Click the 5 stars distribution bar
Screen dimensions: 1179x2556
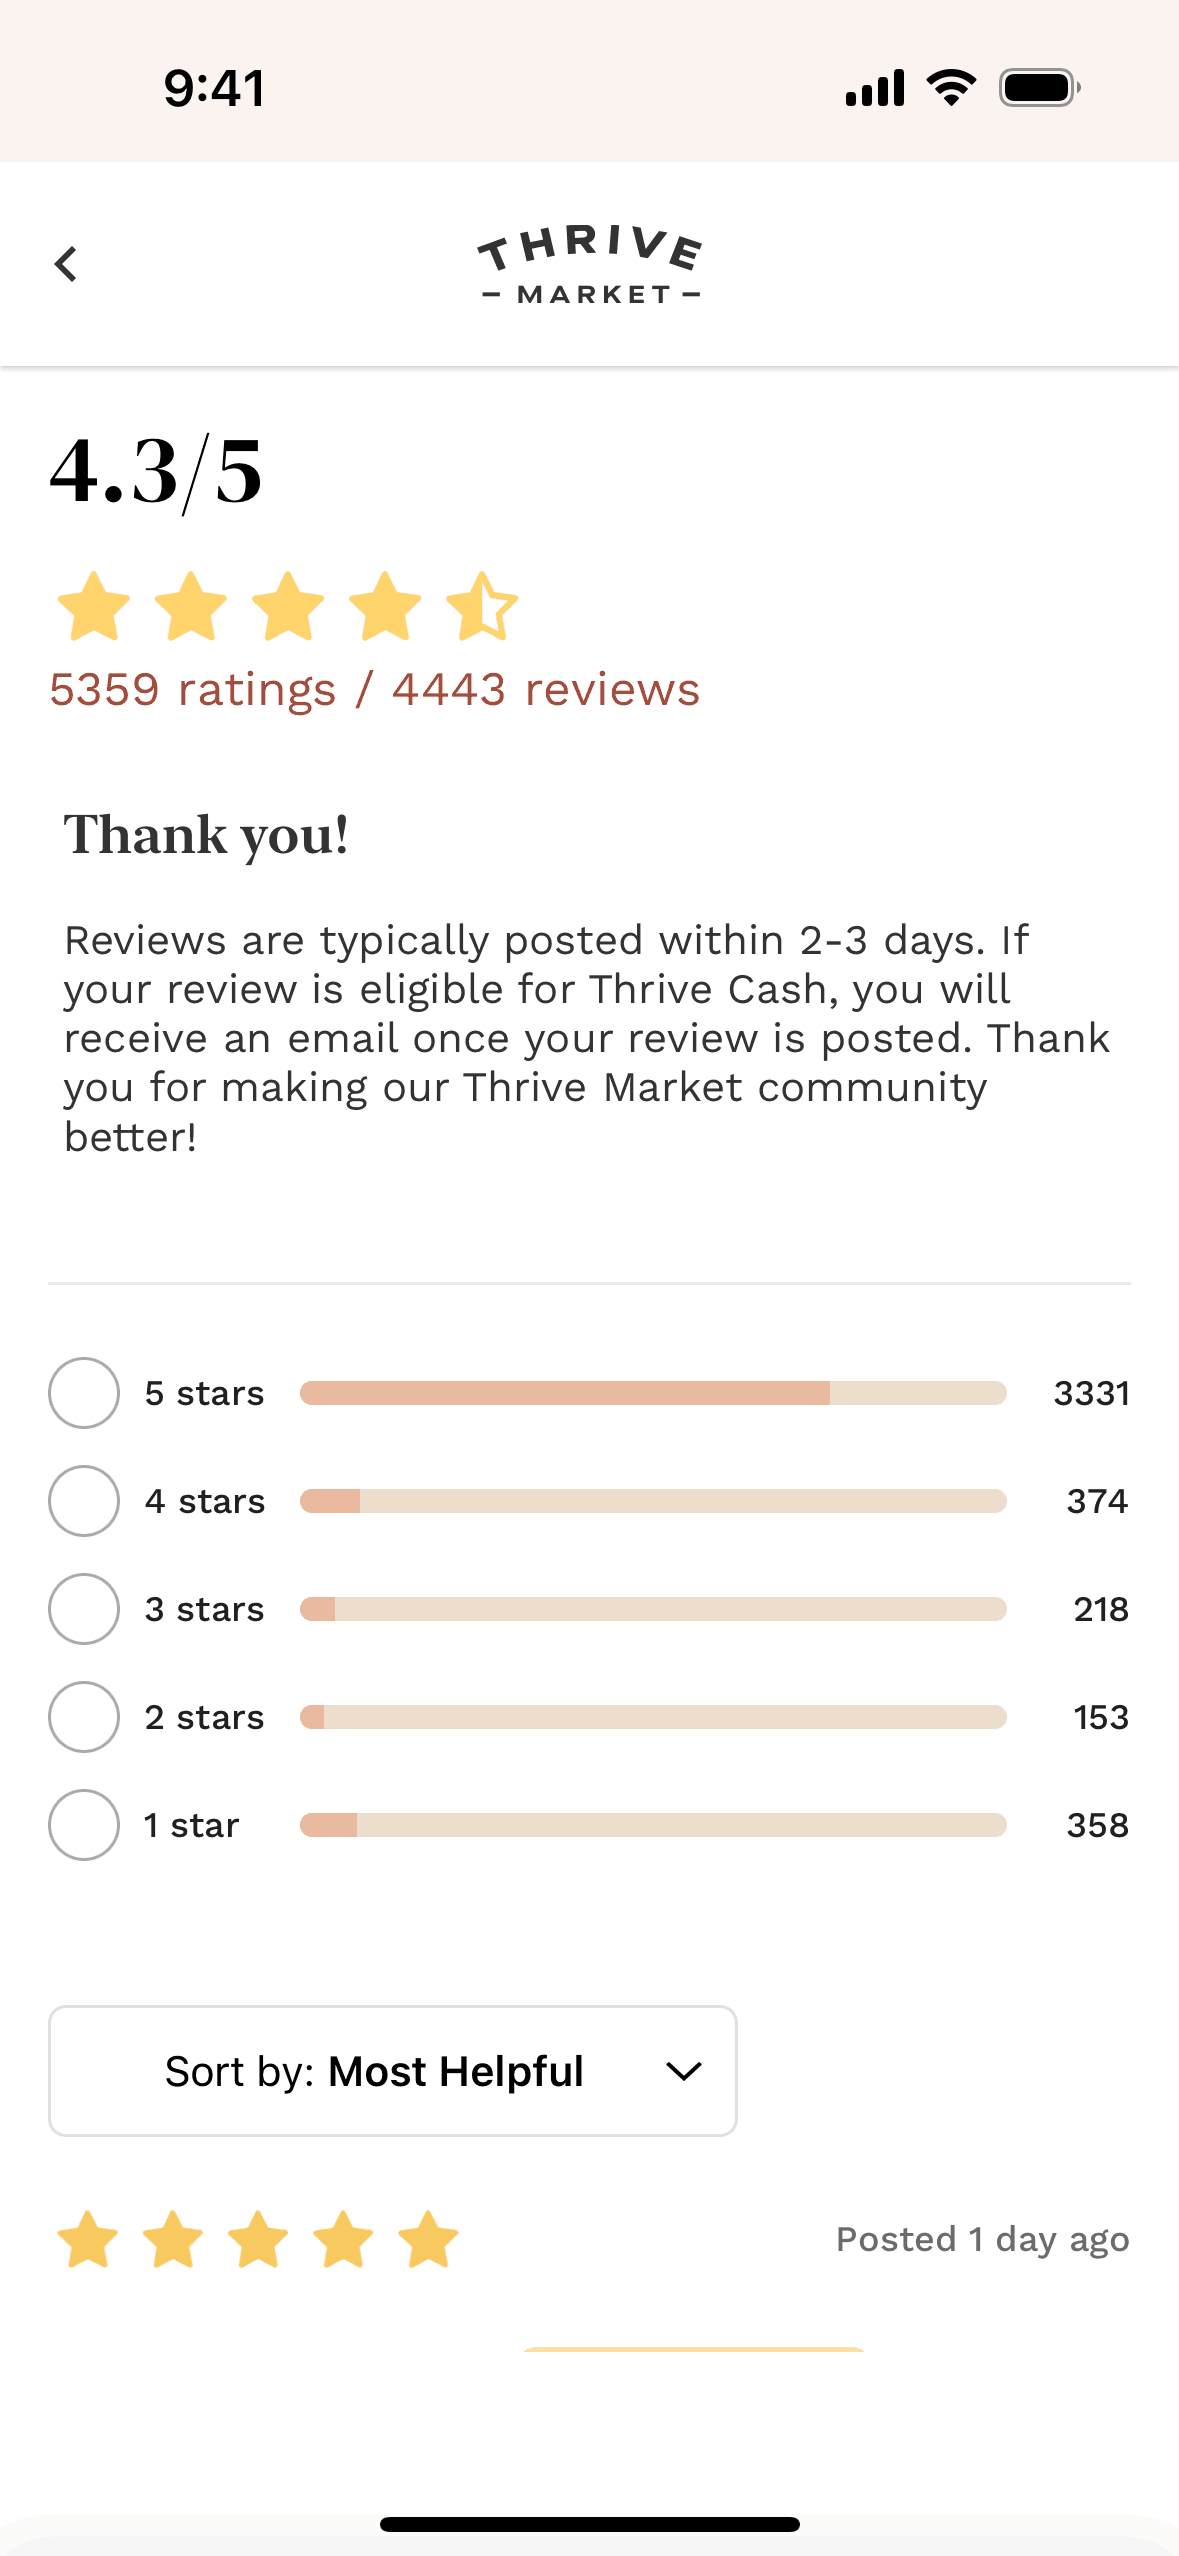click(653, 1393)
